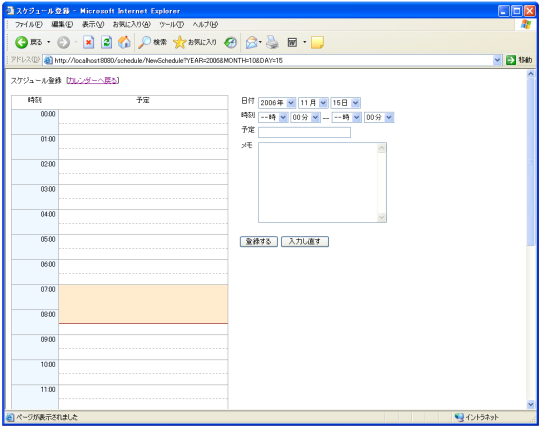Click the 予定 text input field
Viewport: 540px width, 428px height.
(x=304, y=132)
